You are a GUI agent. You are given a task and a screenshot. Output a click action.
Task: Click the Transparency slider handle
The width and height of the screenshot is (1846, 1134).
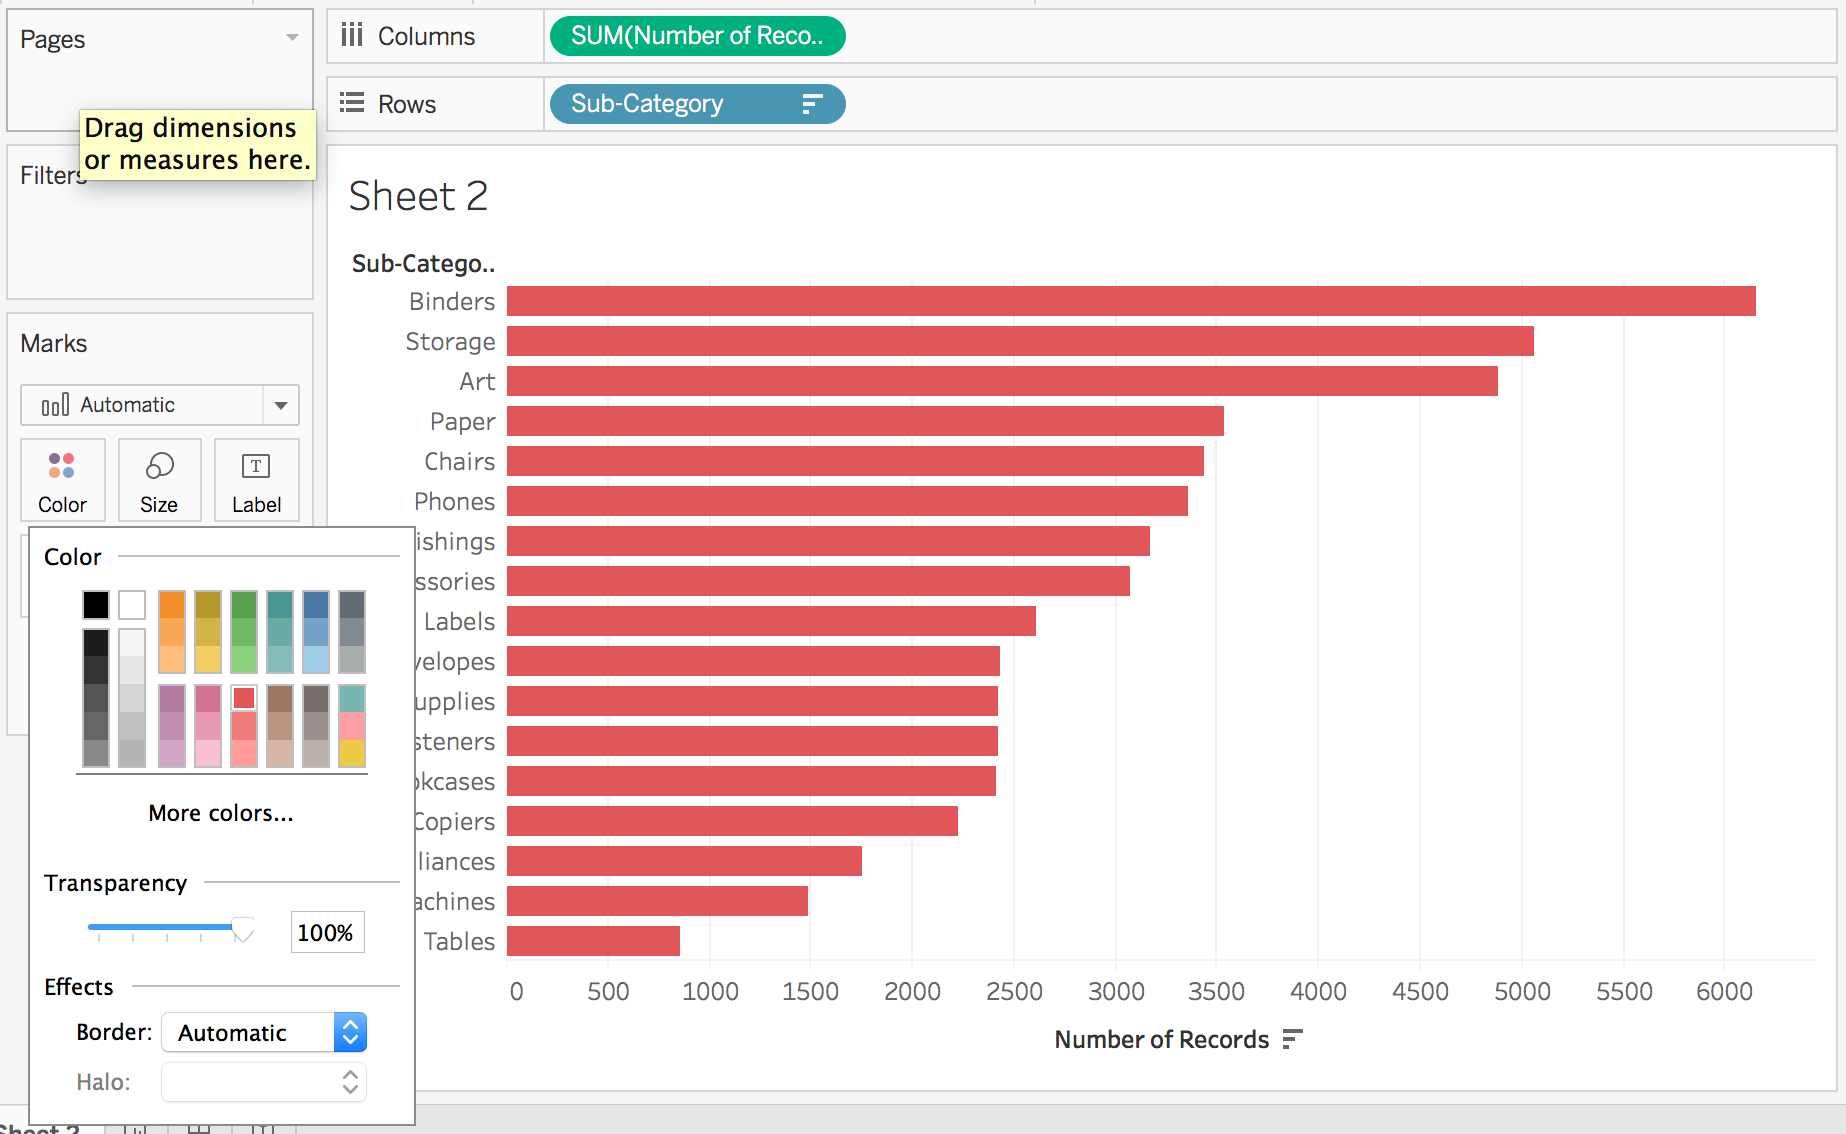point(243,930)
